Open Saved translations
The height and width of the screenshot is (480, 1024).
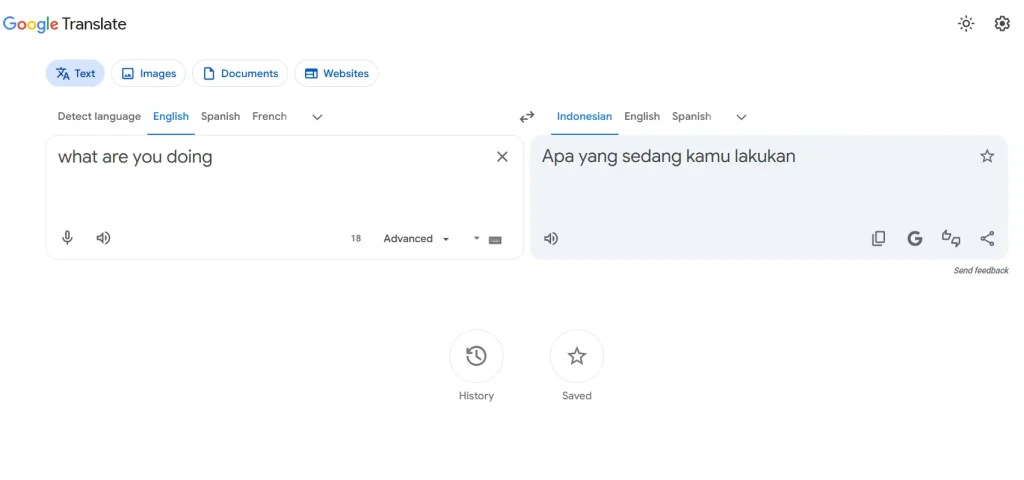point(577,357)
